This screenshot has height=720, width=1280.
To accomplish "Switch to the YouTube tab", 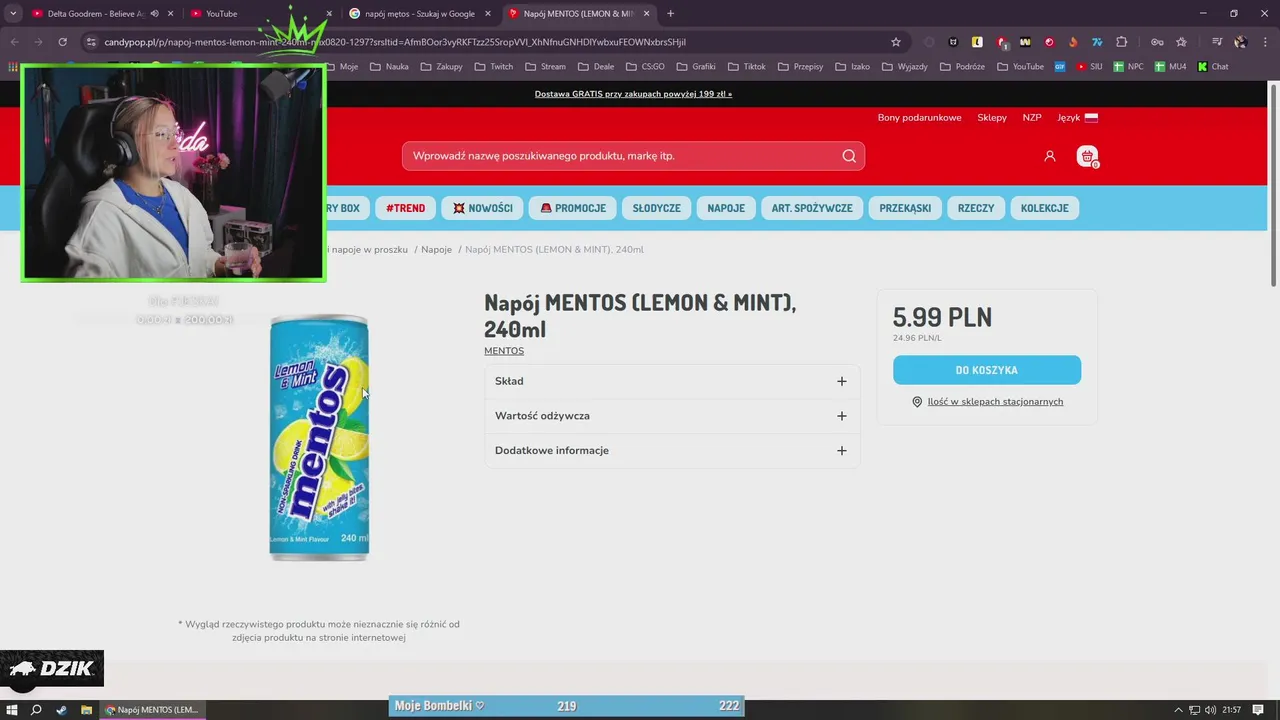I will pos(255,13).
